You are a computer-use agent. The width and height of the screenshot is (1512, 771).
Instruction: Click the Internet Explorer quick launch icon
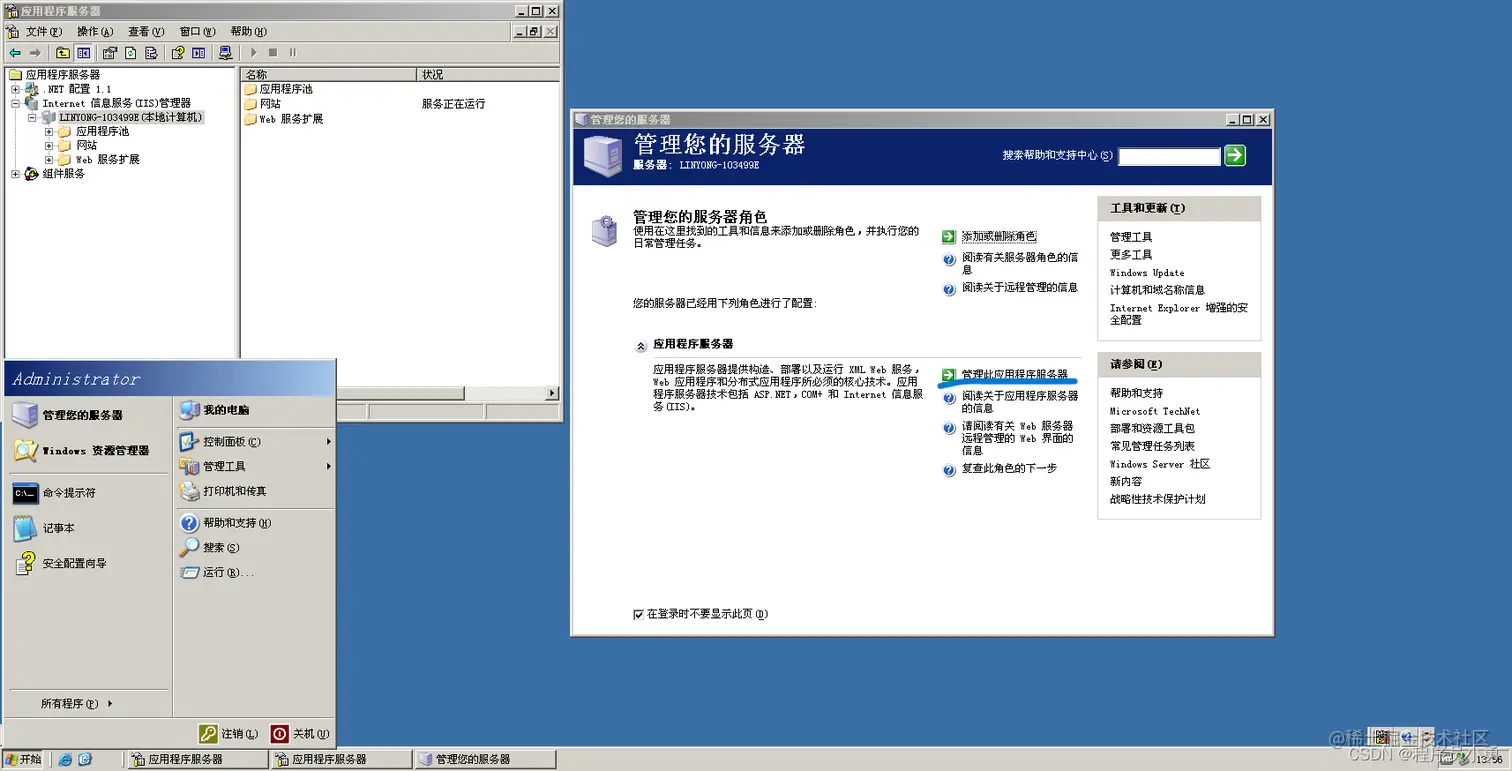click(x=65, y=759)
